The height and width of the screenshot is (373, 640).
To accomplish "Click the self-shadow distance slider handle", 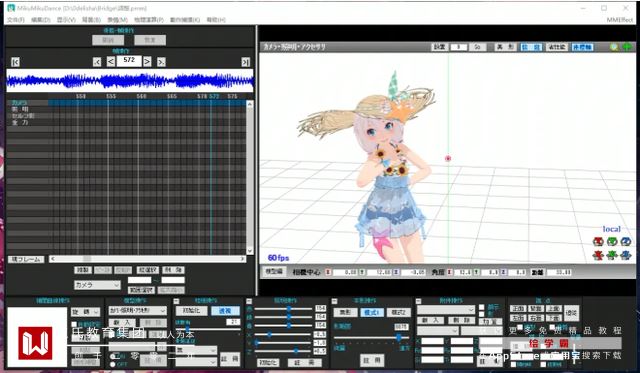I will 398,337.
